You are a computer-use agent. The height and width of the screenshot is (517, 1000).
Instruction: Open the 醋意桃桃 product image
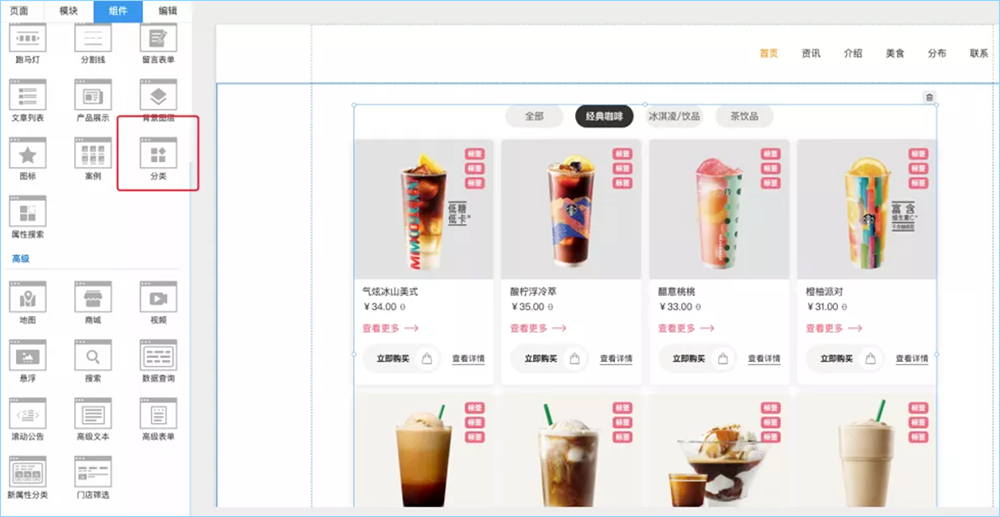tap(719, 209)
